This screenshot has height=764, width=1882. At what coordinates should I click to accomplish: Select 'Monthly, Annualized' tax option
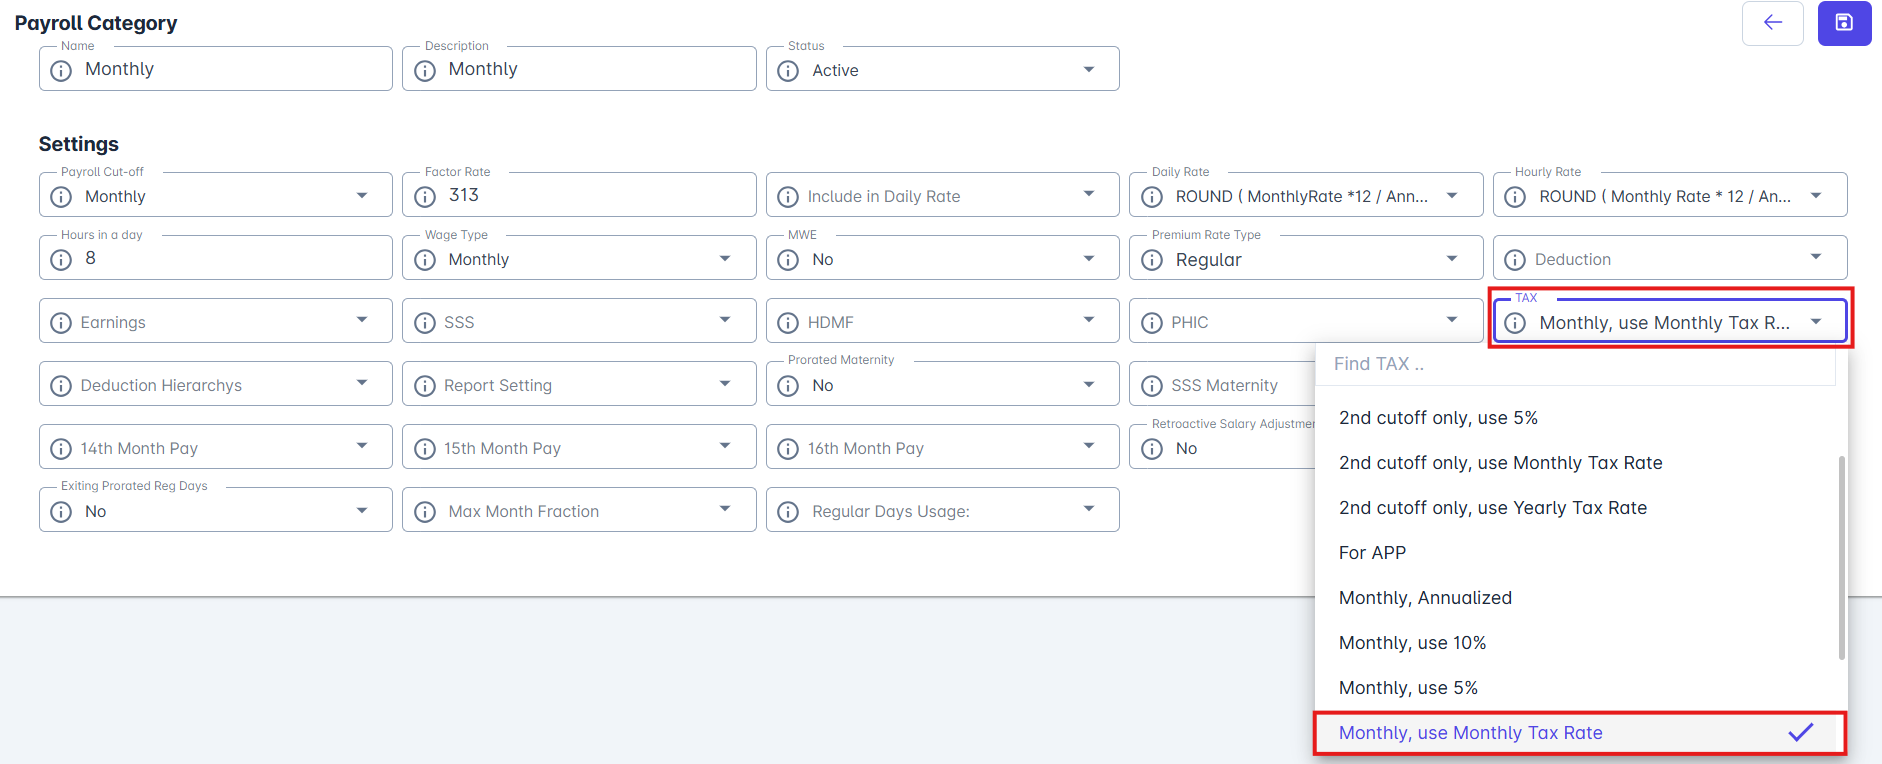tap(1425, 598)
